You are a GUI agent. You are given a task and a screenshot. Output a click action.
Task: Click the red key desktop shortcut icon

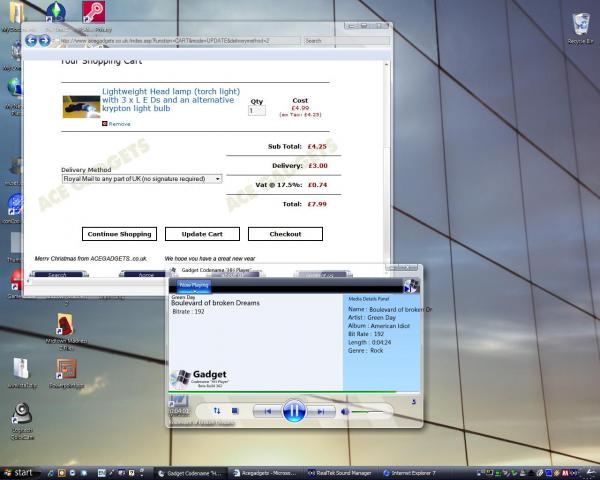(x=93, y=12)
